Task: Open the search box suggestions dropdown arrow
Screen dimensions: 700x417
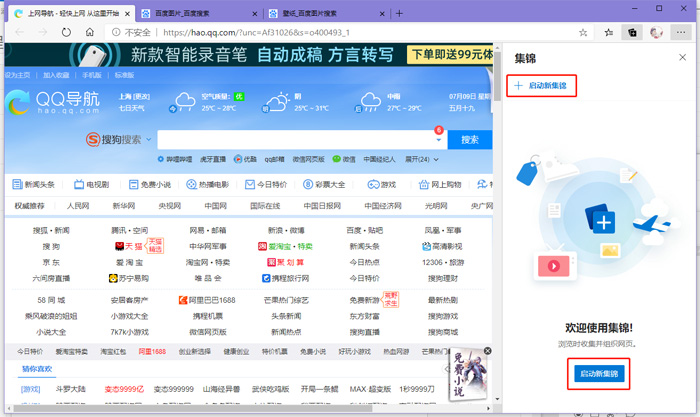Action: pyautogui.click(x=438, y=140)
